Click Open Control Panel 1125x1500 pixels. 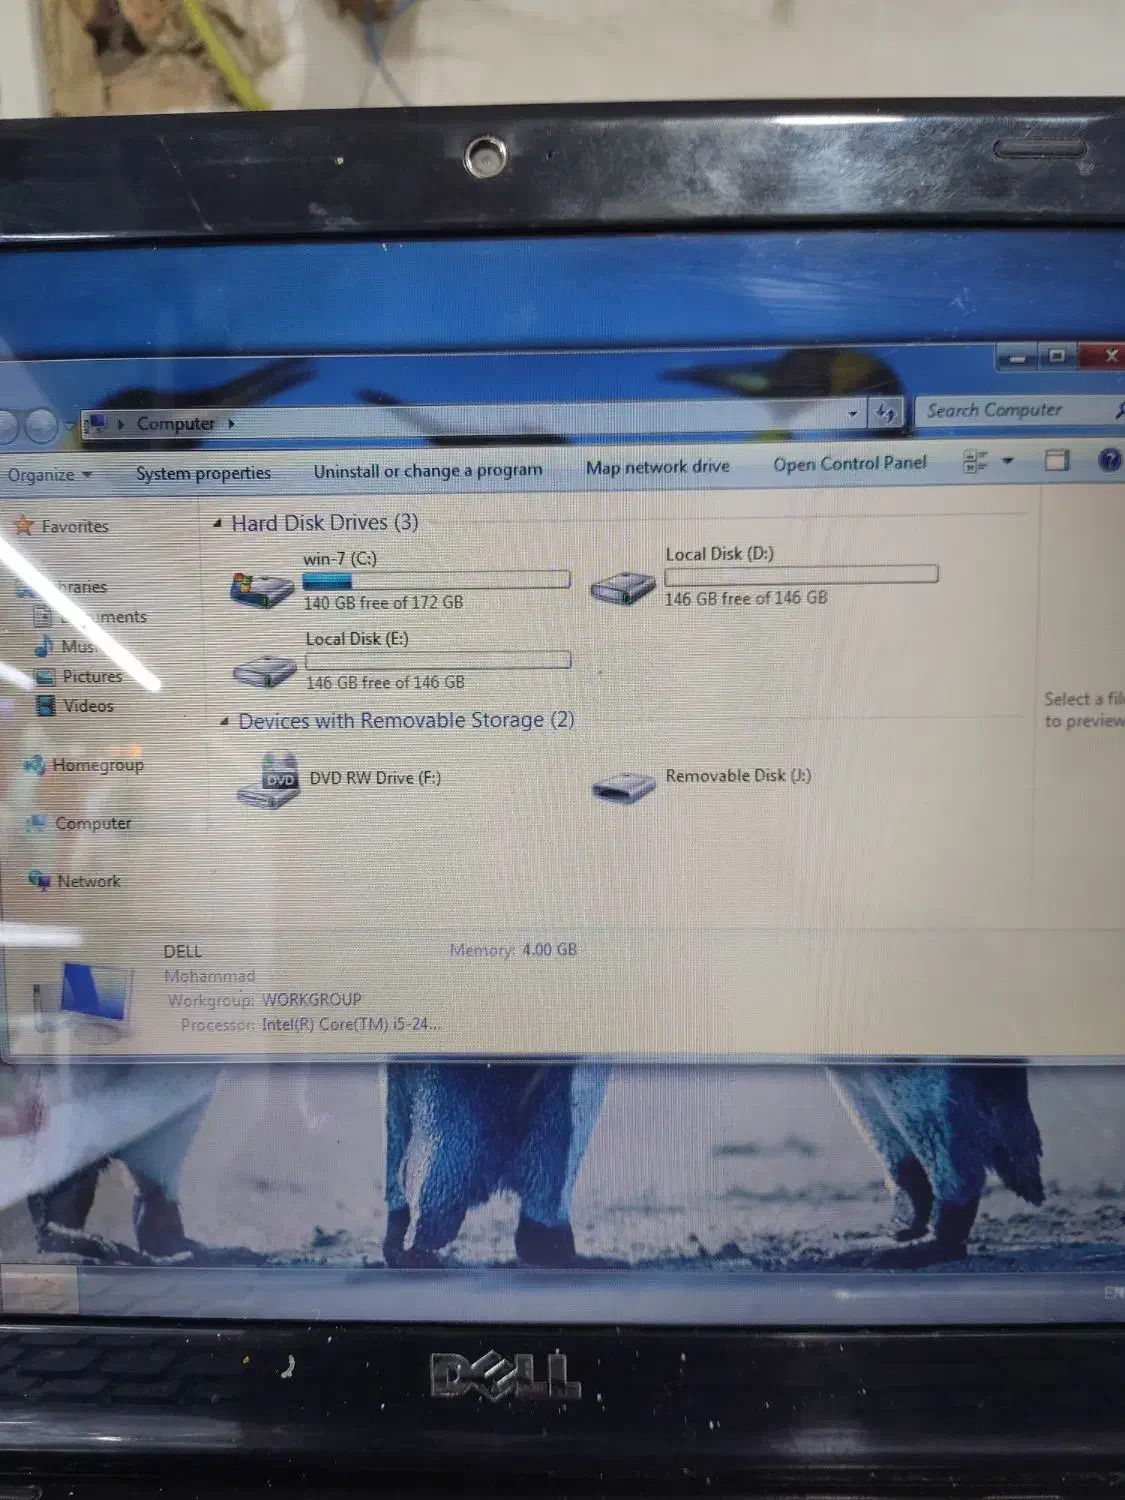click(850, 464)
